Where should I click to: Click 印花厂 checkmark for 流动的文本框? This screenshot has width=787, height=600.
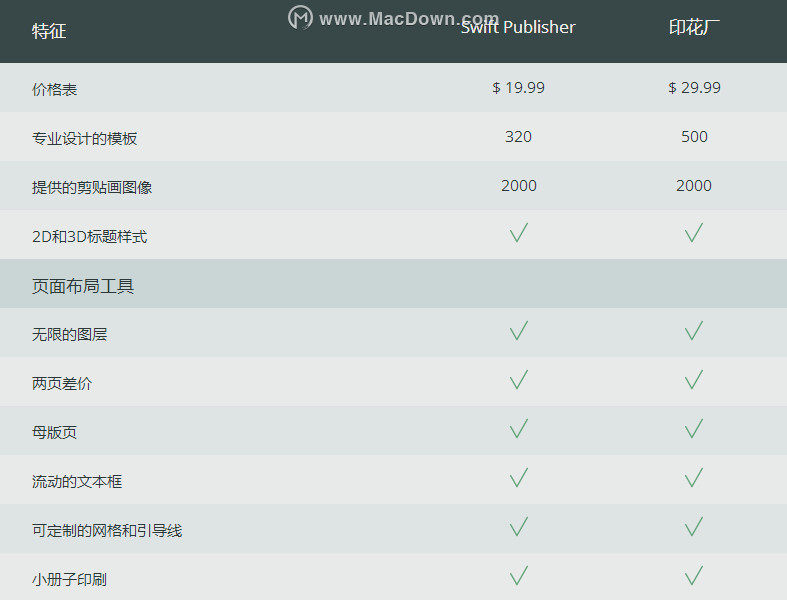(694, 478)
